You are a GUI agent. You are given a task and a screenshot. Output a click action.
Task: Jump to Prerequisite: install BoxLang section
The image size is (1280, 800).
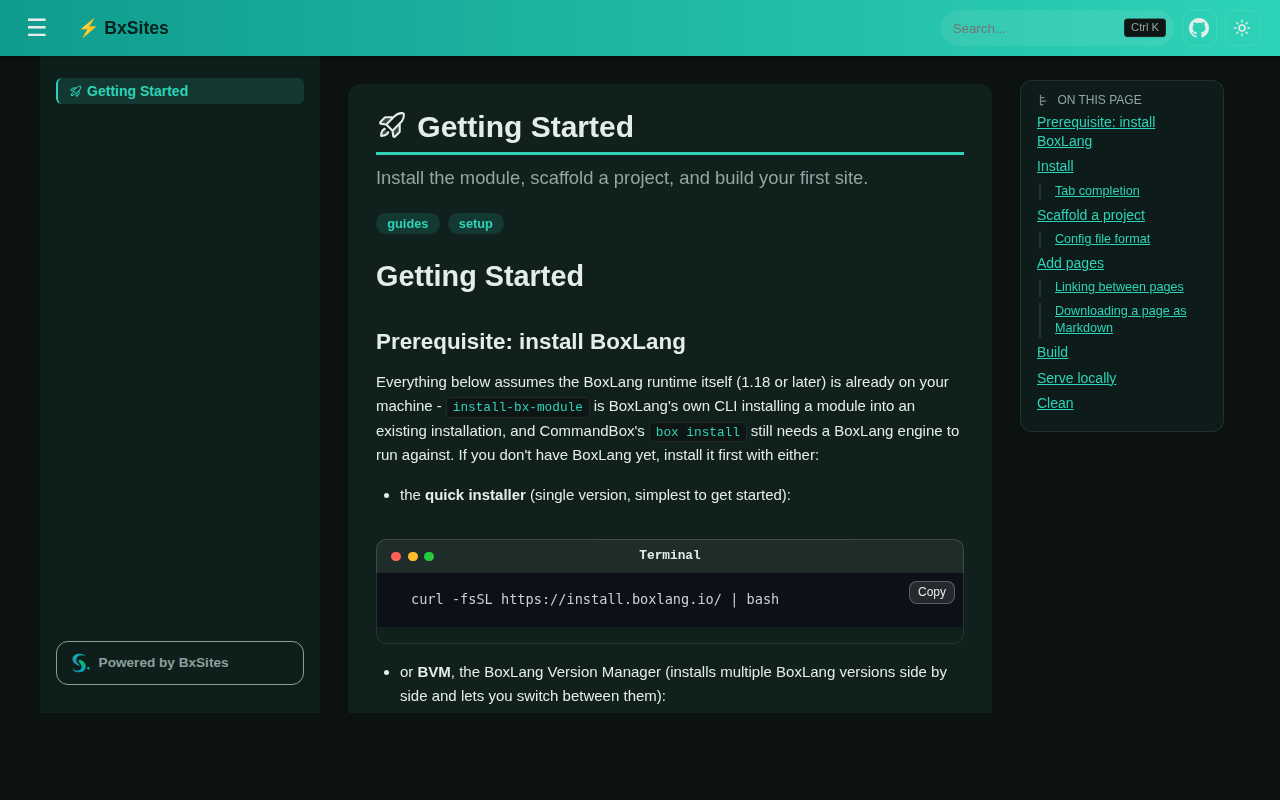1096,132
